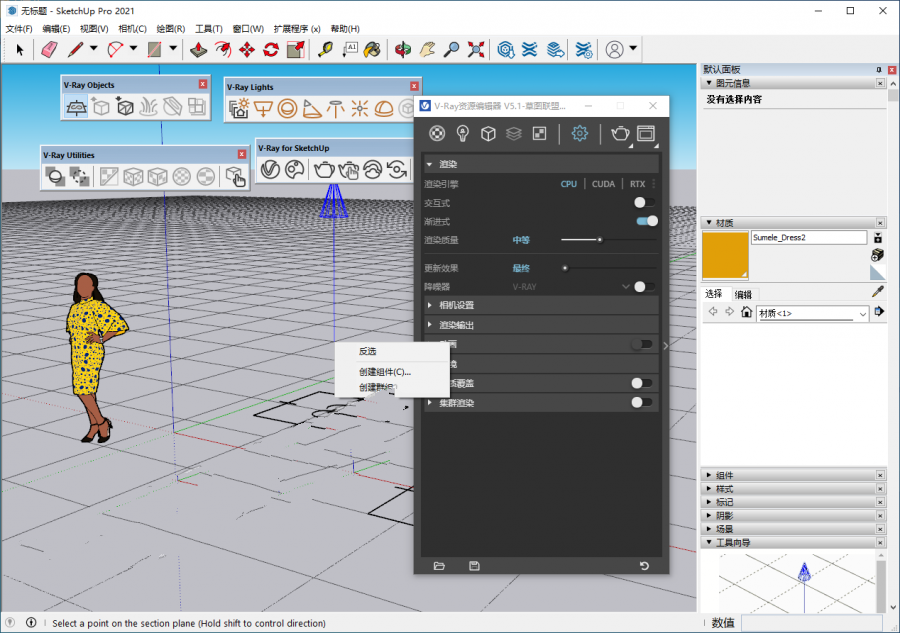Open the V-RAY denoiser type dropdown
Image resolution: width=900 pixels, height=633 pixels.
pyautogui.click(x=571, y=287)
